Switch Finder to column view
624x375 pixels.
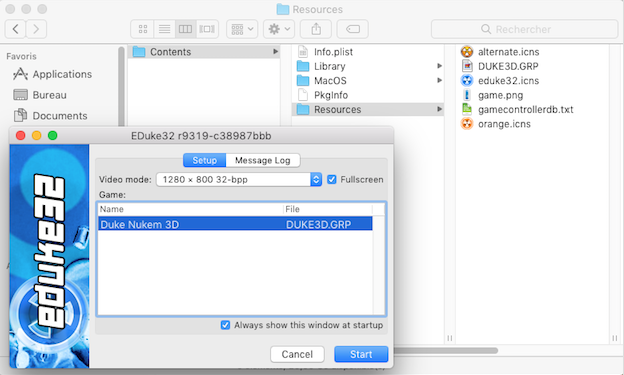(x=185, y=29)
